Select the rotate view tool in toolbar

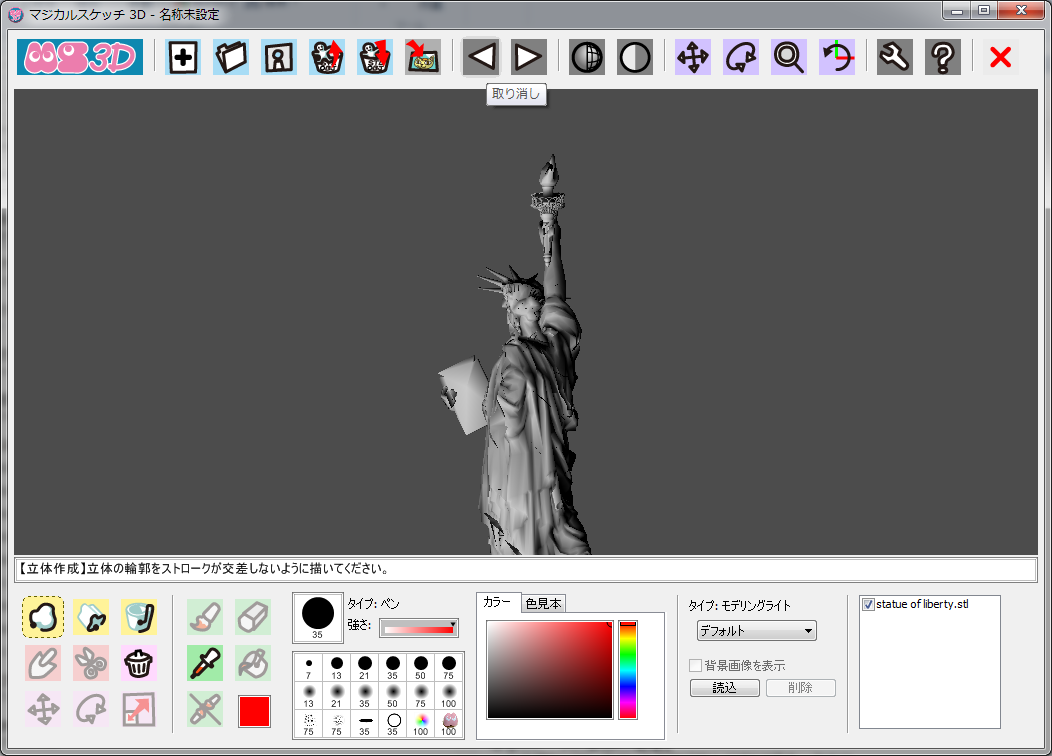pyautogui.click(x=741, y=58)
